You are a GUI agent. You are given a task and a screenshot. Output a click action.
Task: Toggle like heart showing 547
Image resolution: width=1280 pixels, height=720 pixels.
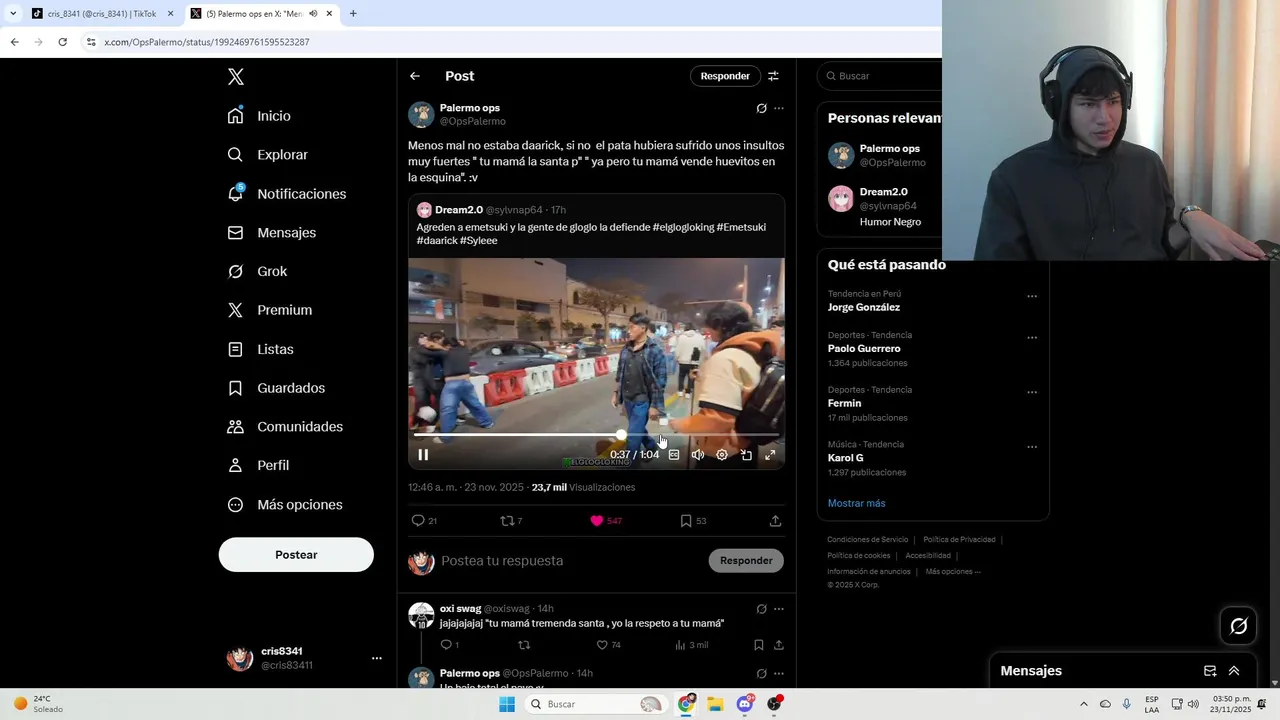coord(606,521)
